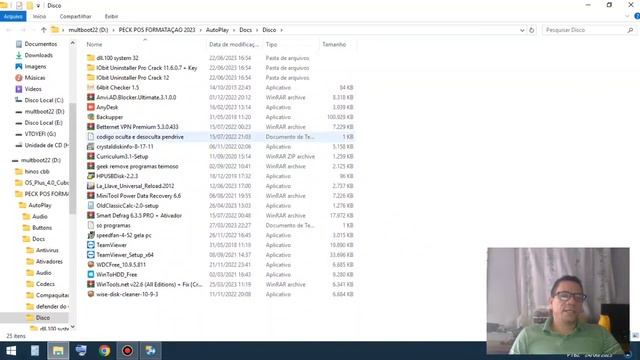Select the Backupper application icon

(91, 117)
